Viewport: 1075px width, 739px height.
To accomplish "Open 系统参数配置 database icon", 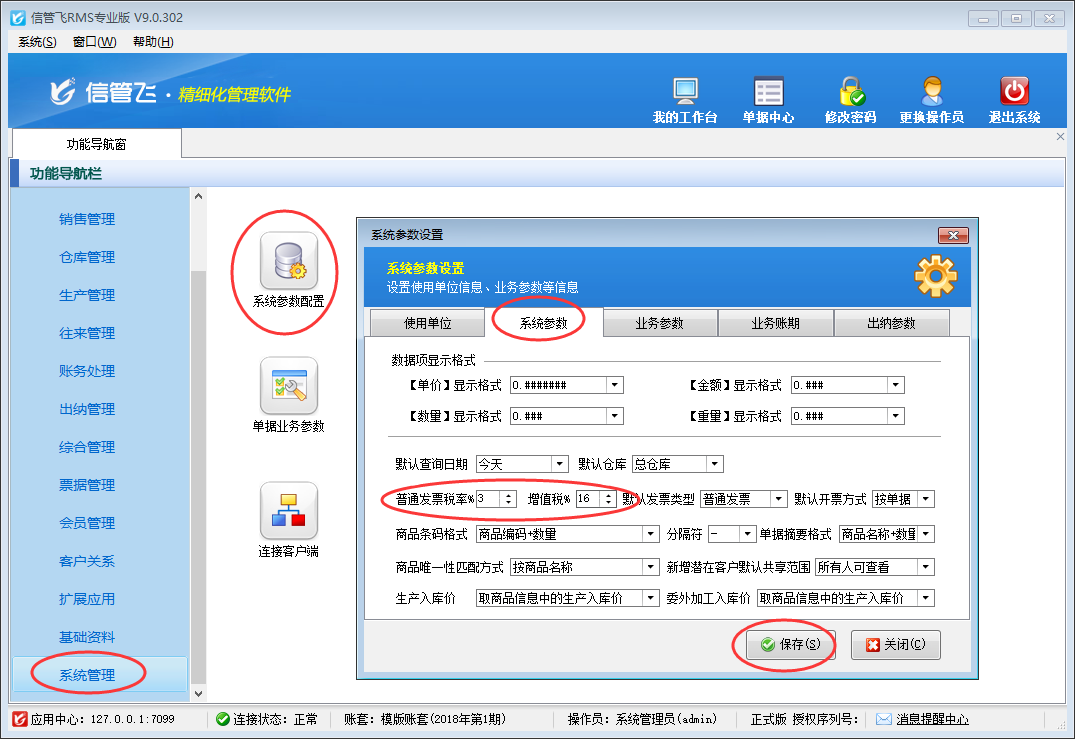I will [x=288, y=260].
